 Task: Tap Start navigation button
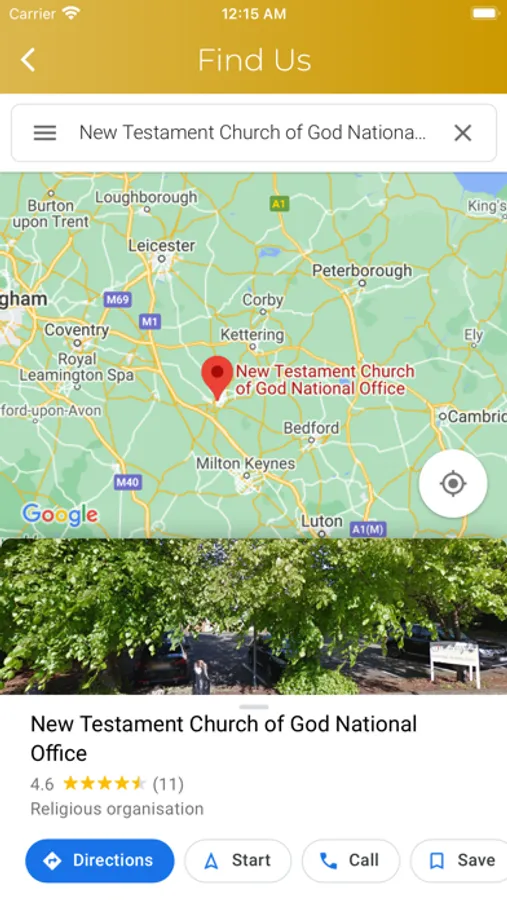point(238,860)
